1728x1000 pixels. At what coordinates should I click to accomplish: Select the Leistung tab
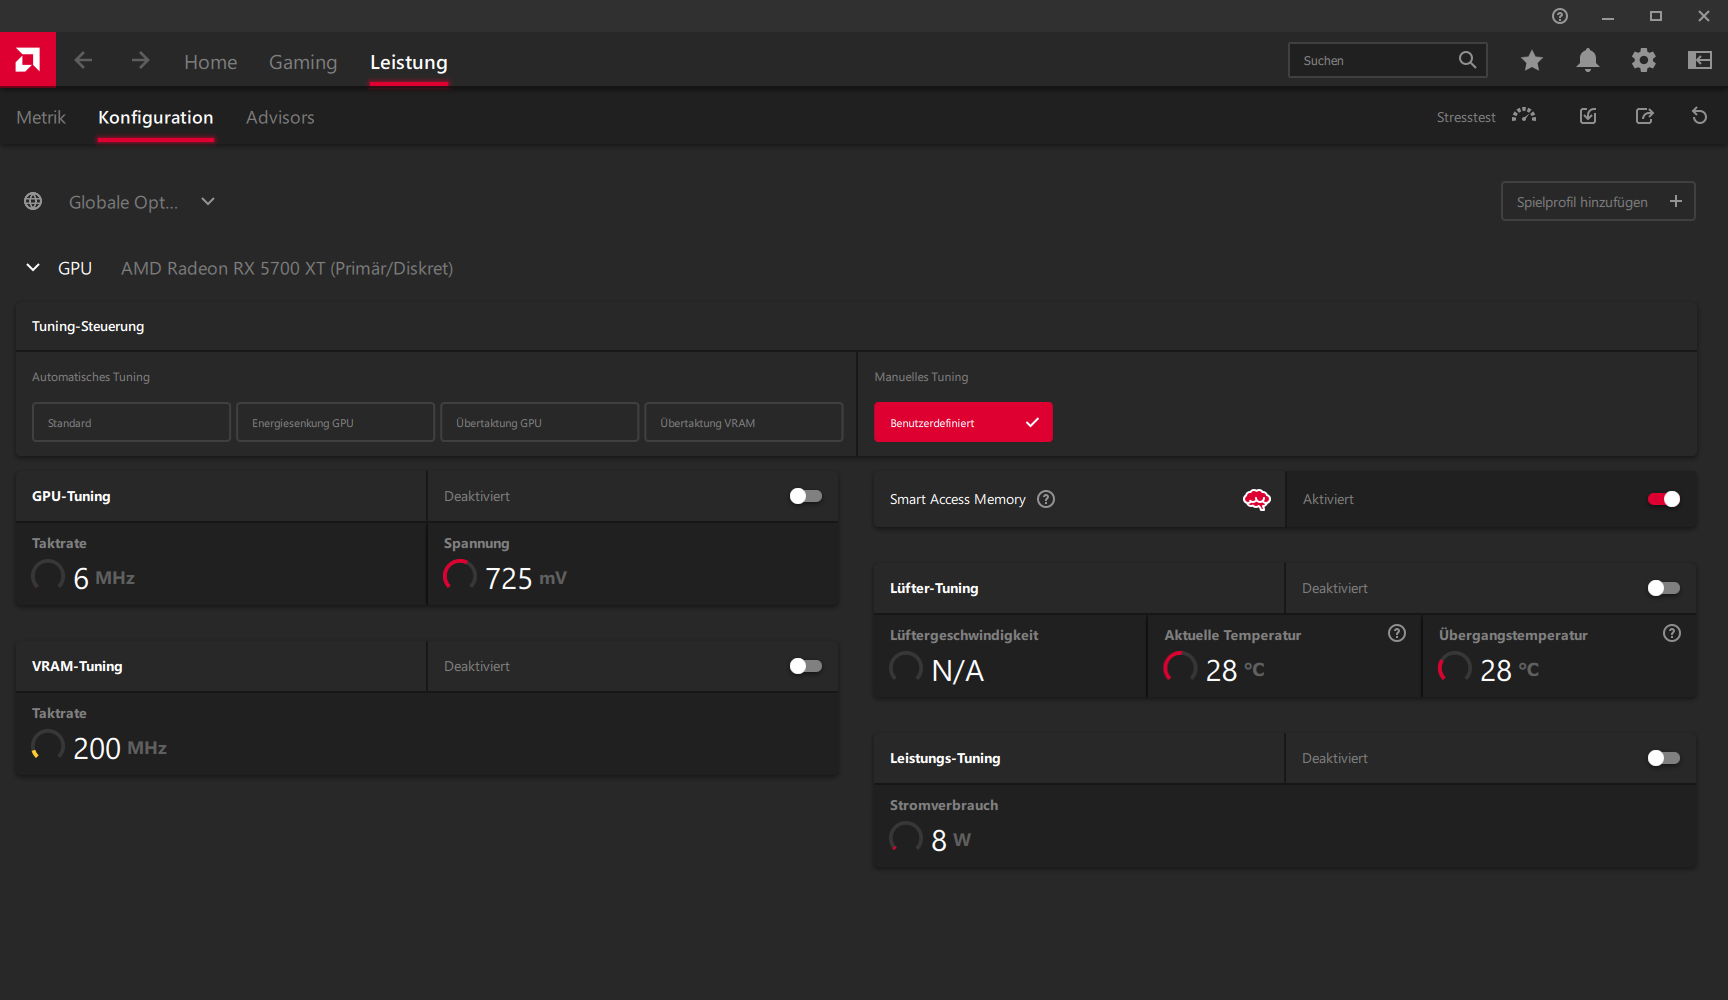pyautogui.click(x=409, y=62)
